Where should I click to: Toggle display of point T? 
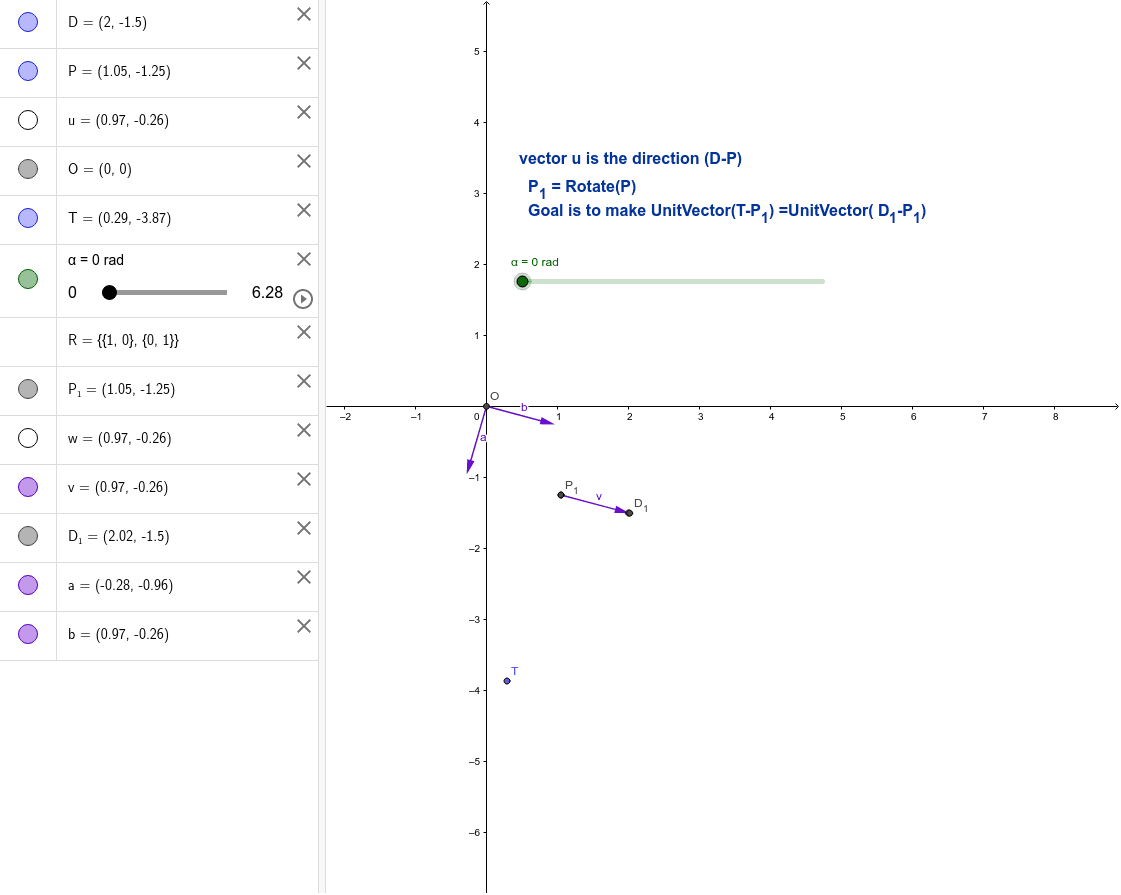click(x=28, y=219)
